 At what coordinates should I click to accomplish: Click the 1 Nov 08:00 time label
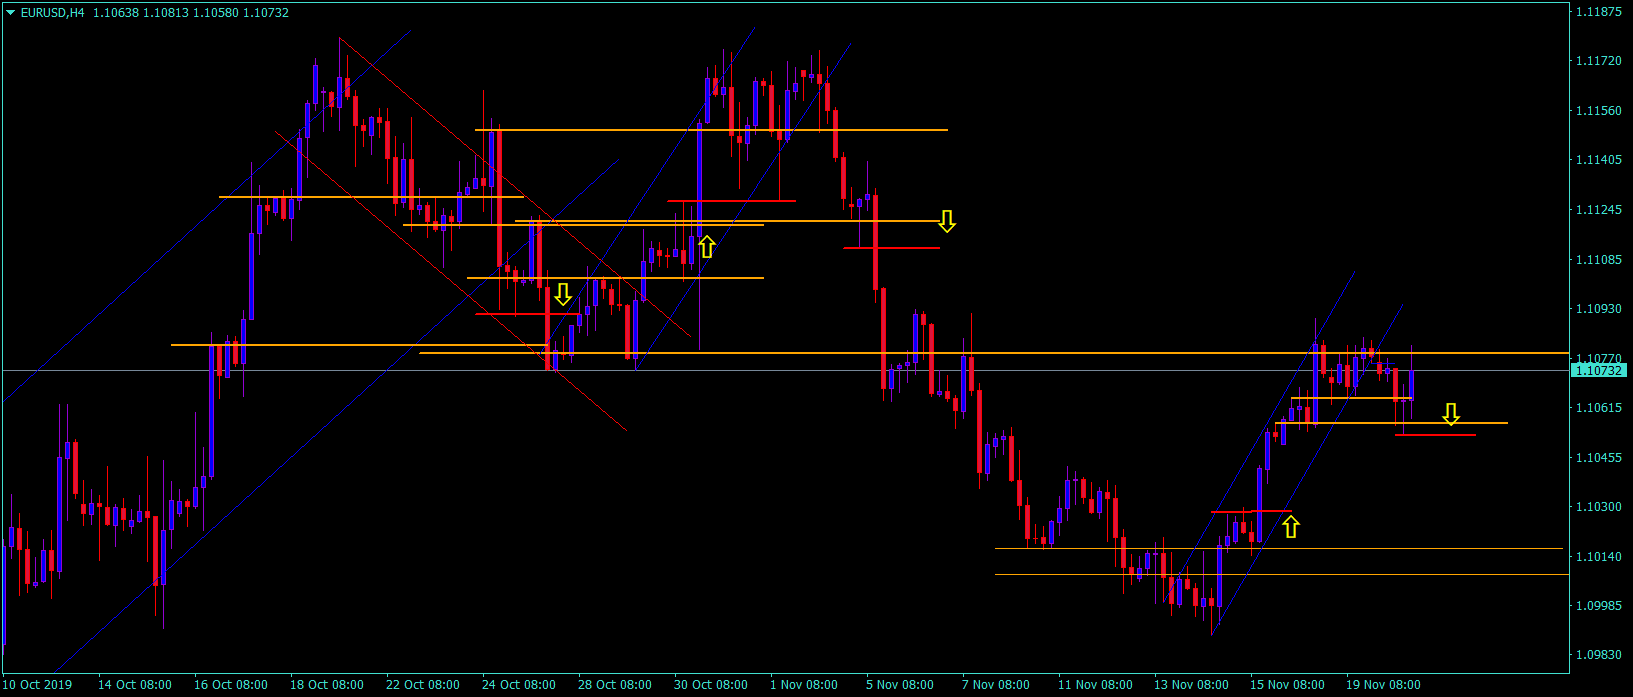pyautogui.click(x=804, y=685)
